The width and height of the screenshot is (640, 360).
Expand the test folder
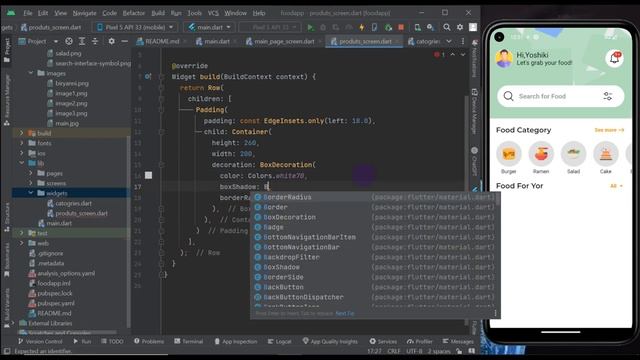22,233
